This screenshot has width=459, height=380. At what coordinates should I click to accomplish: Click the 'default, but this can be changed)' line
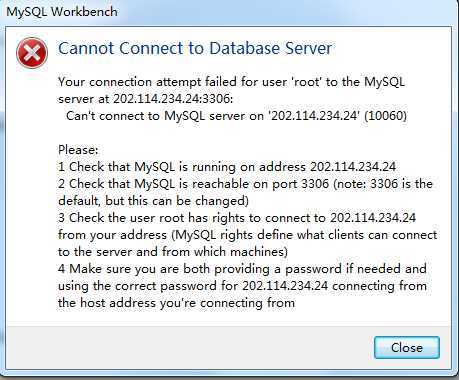[x=153, y=201]
